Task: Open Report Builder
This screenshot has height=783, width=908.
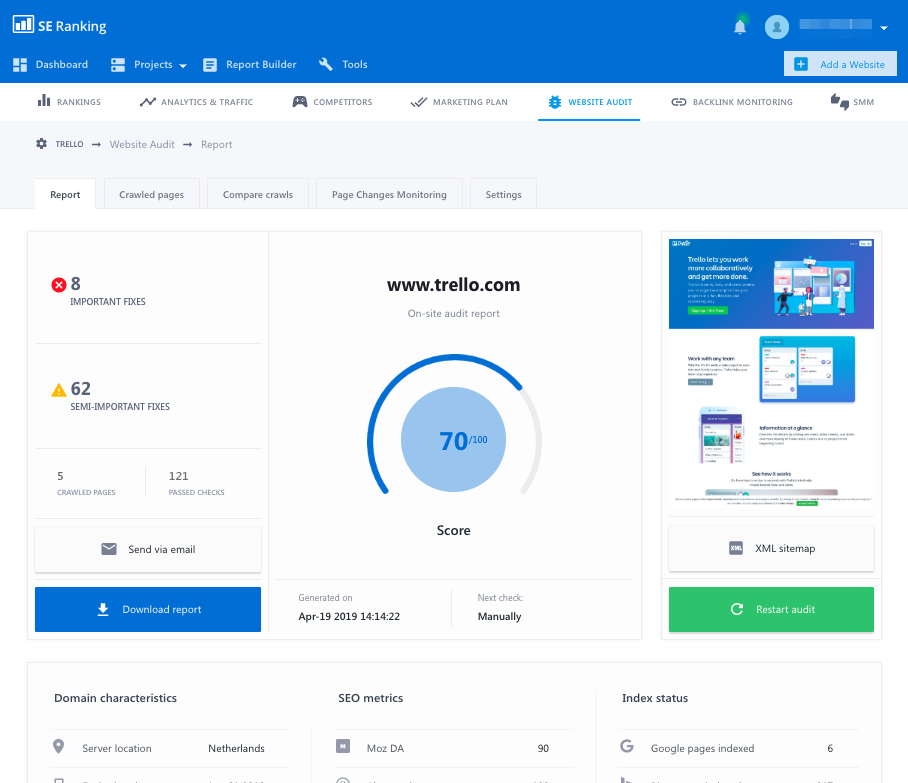Action: click(x=261, y=64)
